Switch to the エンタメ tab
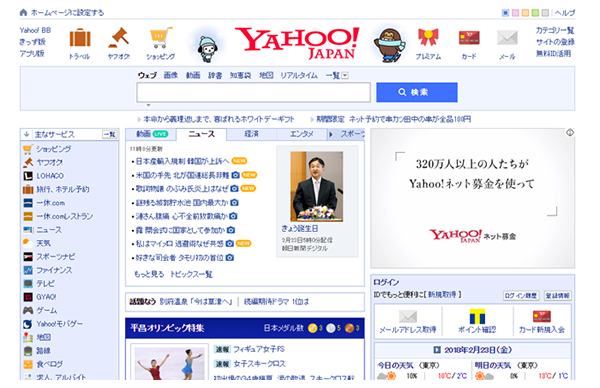The image size is (600, 388). [x=302, y=134]
